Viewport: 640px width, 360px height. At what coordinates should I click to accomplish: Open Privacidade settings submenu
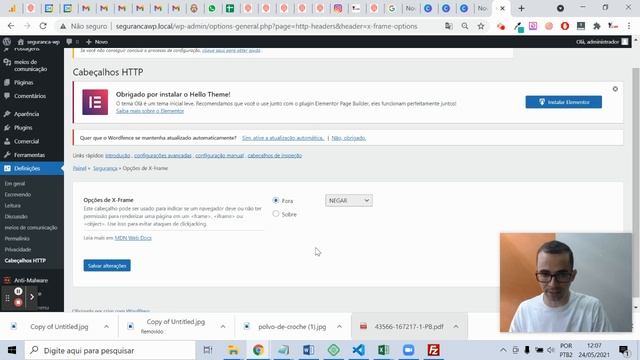pos(18,249)
